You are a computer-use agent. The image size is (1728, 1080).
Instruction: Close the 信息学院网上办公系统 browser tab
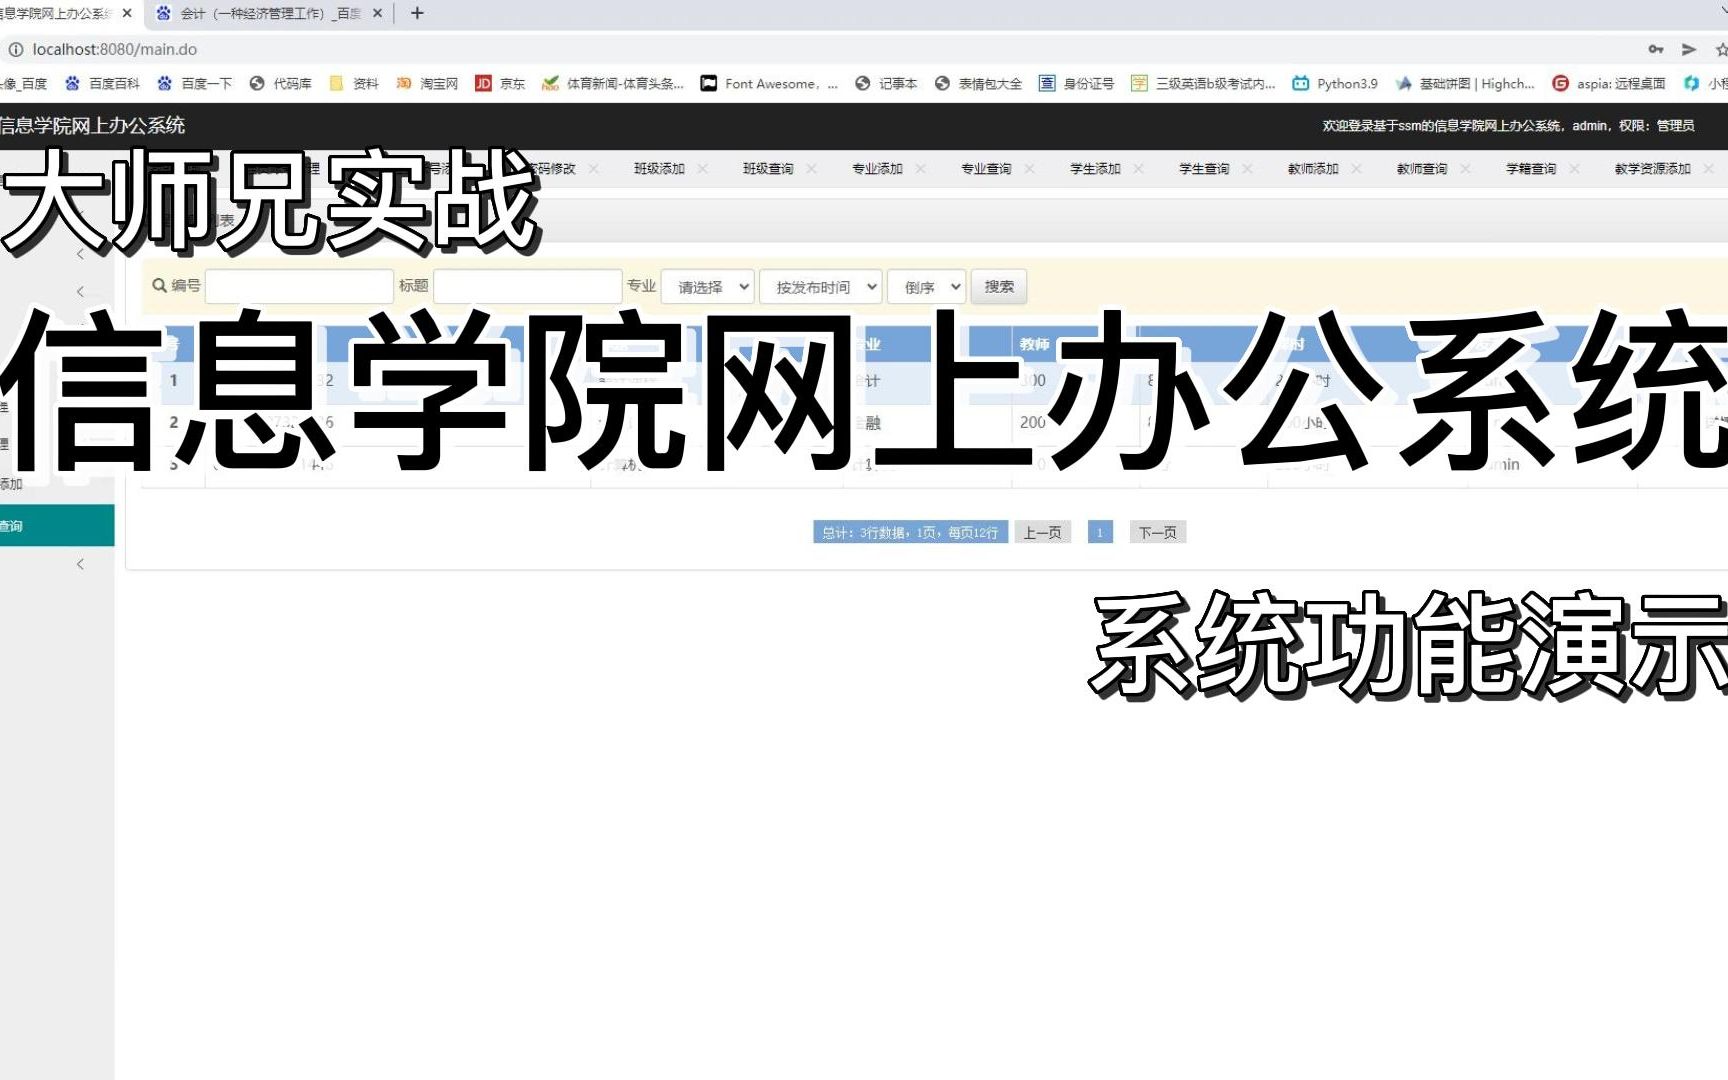coord(127,13)
